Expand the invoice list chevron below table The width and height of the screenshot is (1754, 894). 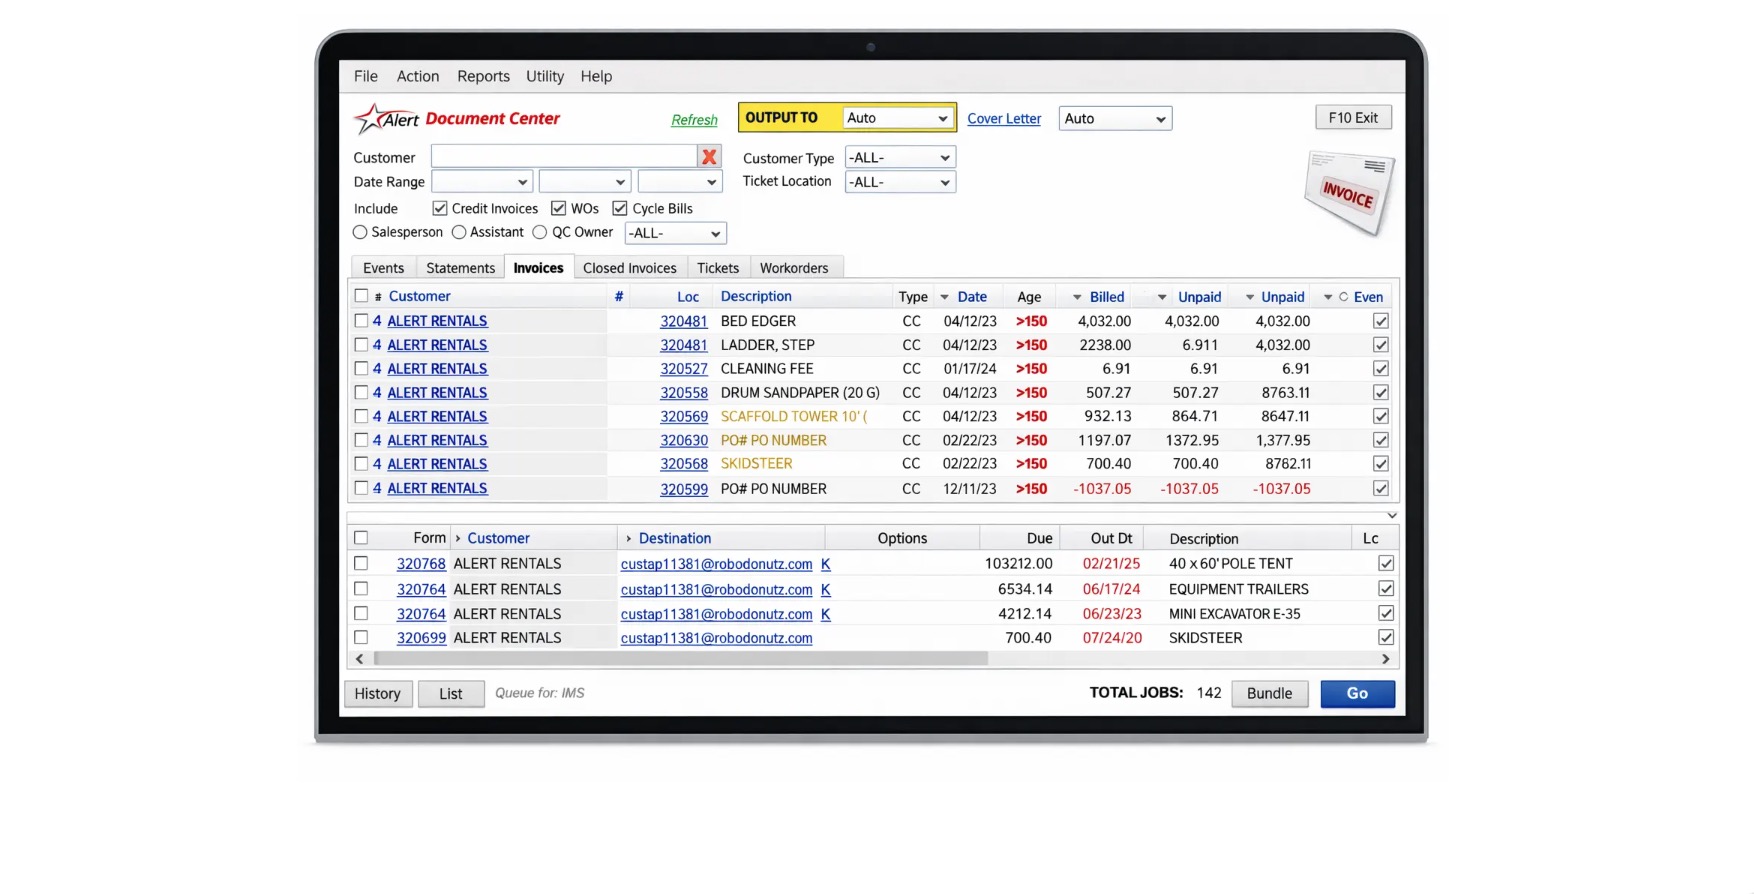1391,515
